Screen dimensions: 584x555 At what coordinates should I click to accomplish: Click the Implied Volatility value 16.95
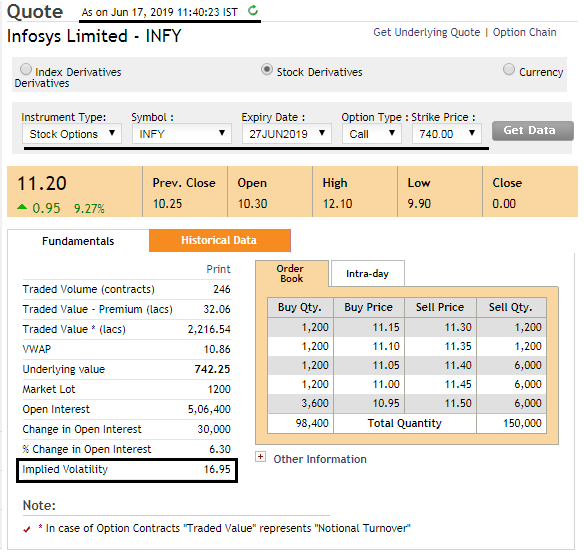point(217,469)
